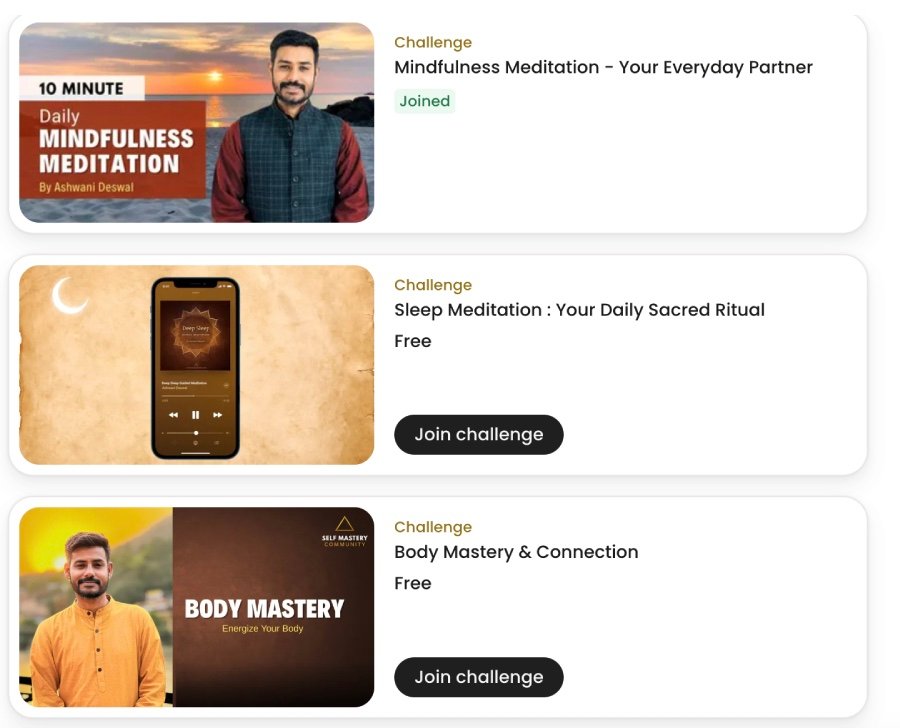Open Body Mastery & Connection title
Viewport: 900px width, 728px height.
[516, 552]
